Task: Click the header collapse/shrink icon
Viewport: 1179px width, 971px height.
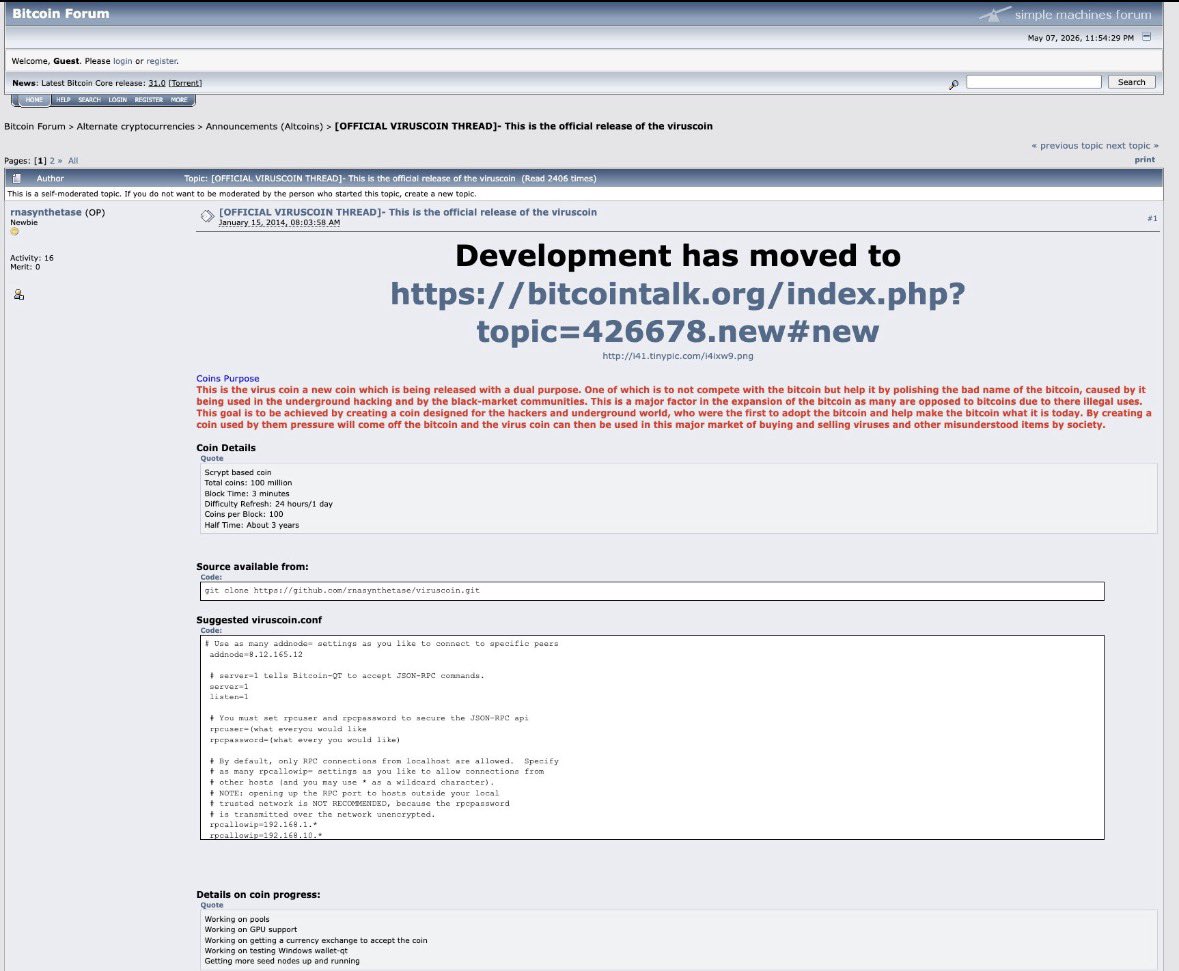Action: pos(1146,37)
